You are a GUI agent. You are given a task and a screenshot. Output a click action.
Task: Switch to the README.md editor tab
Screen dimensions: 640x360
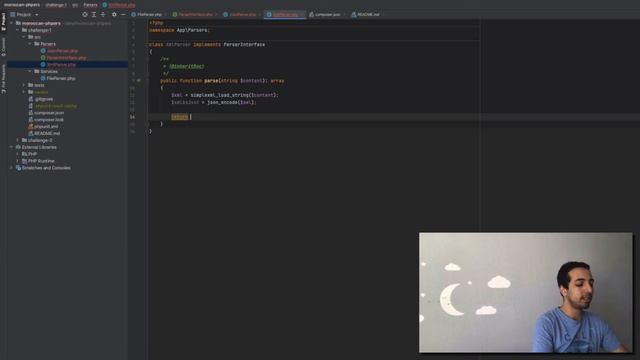366,14
